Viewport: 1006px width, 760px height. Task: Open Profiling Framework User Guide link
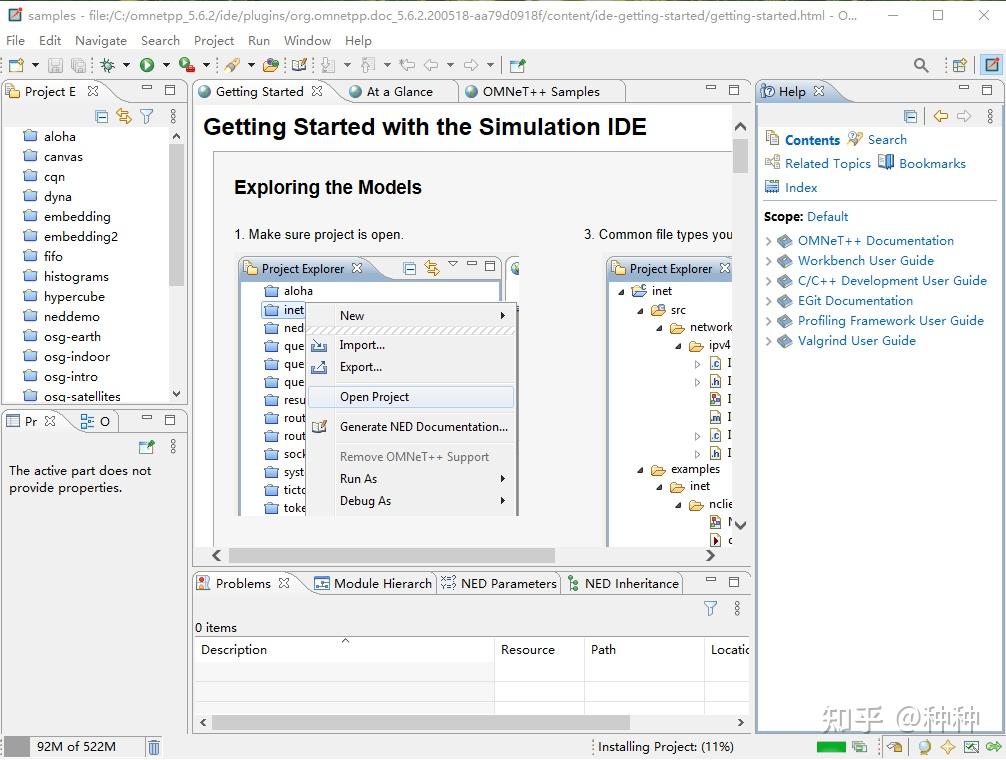point(891,321)
